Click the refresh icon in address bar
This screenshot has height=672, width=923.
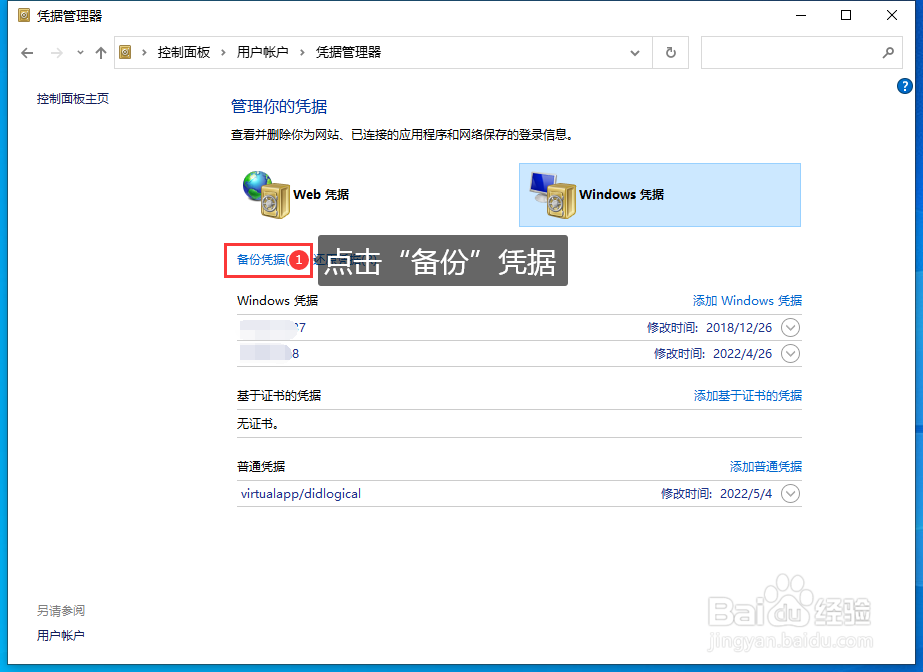click(669, 52)
